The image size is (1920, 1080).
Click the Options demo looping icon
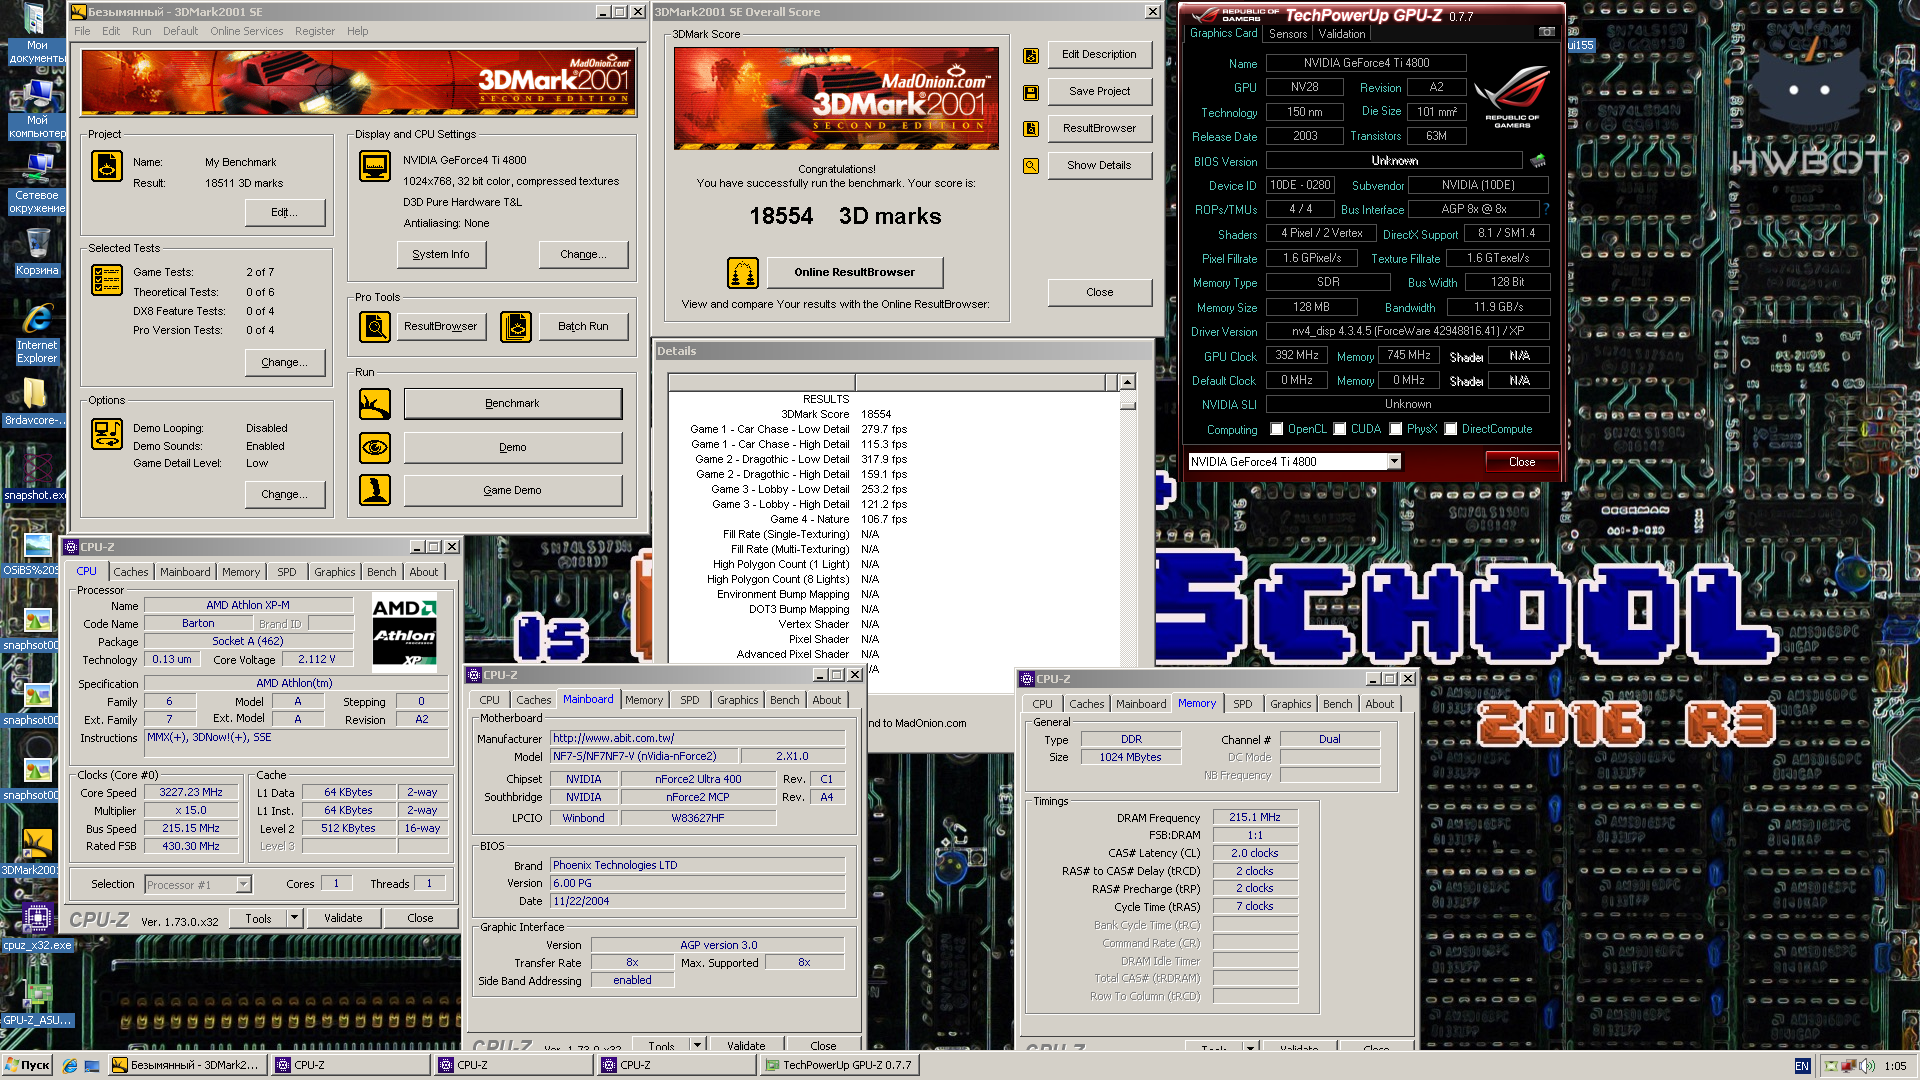pyautogui.click(x=107, y=434)
